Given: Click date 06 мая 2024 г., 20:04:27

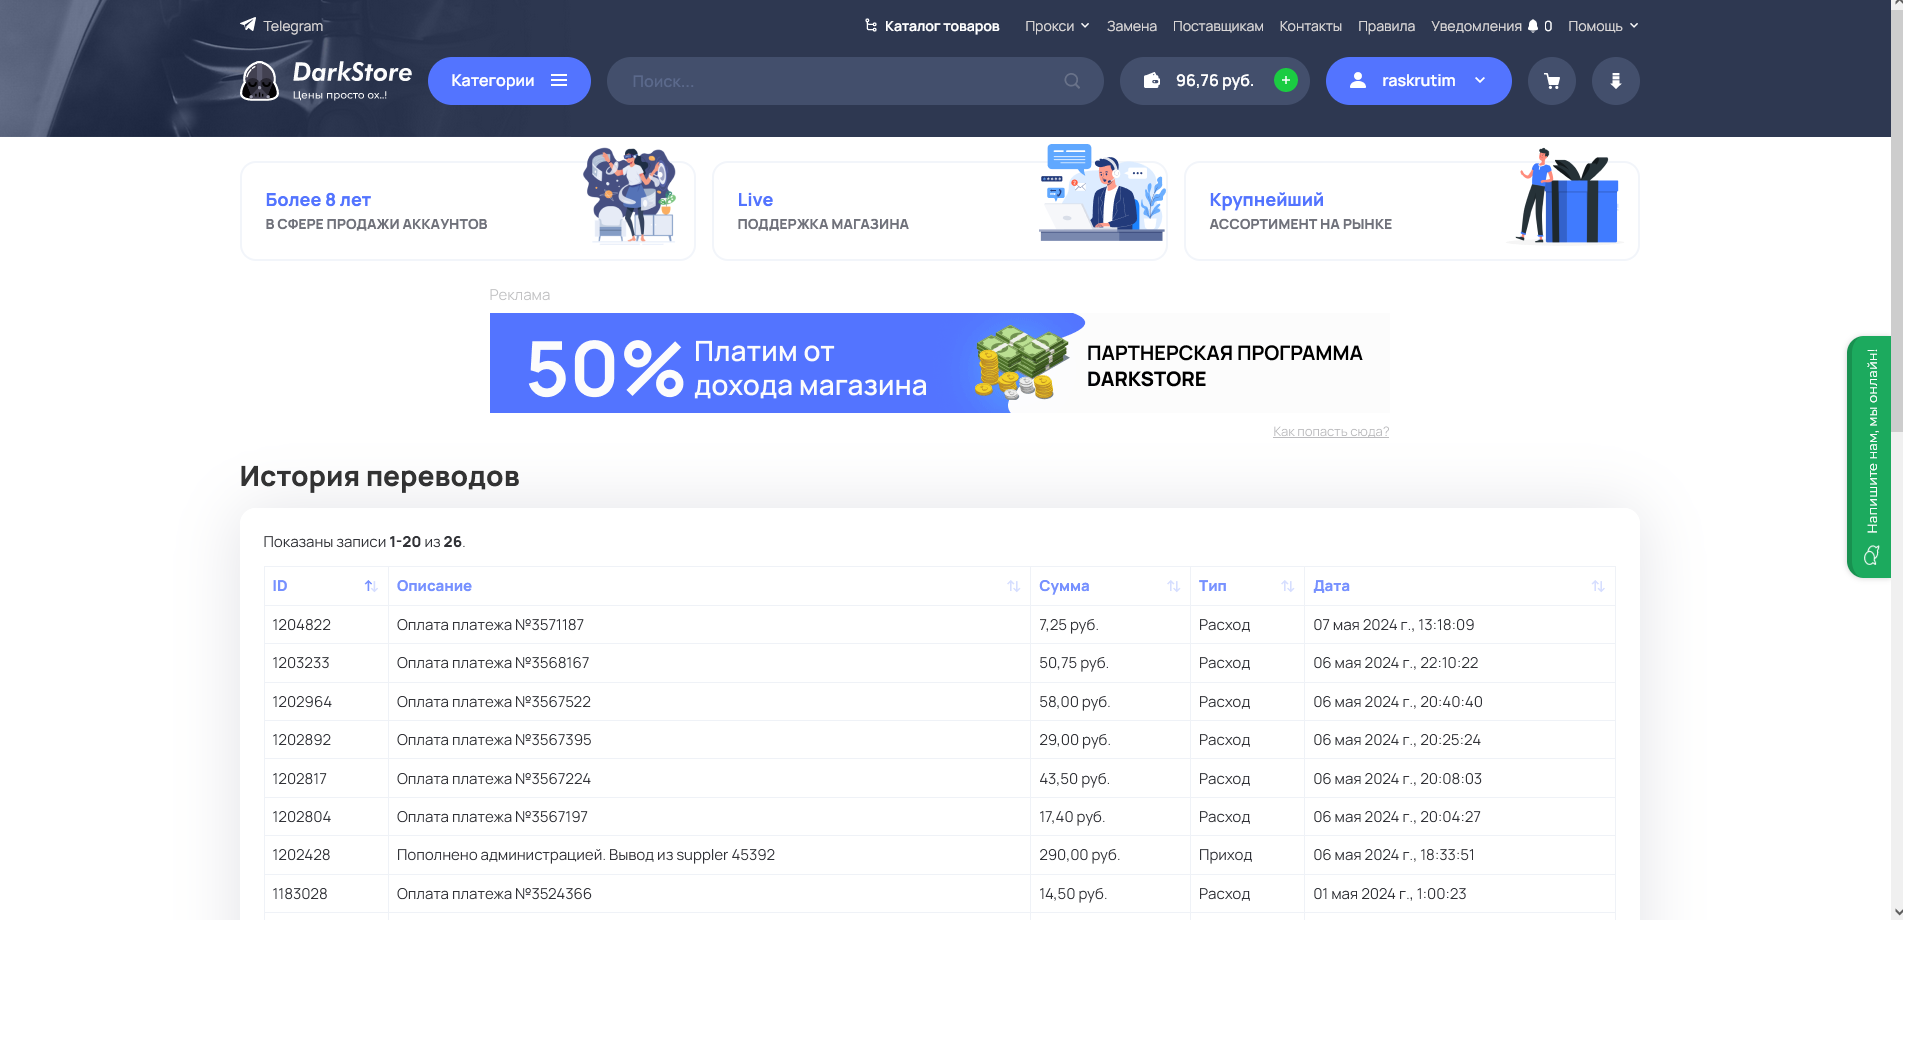Looking at the screenshot, I should click(1397, 817).
